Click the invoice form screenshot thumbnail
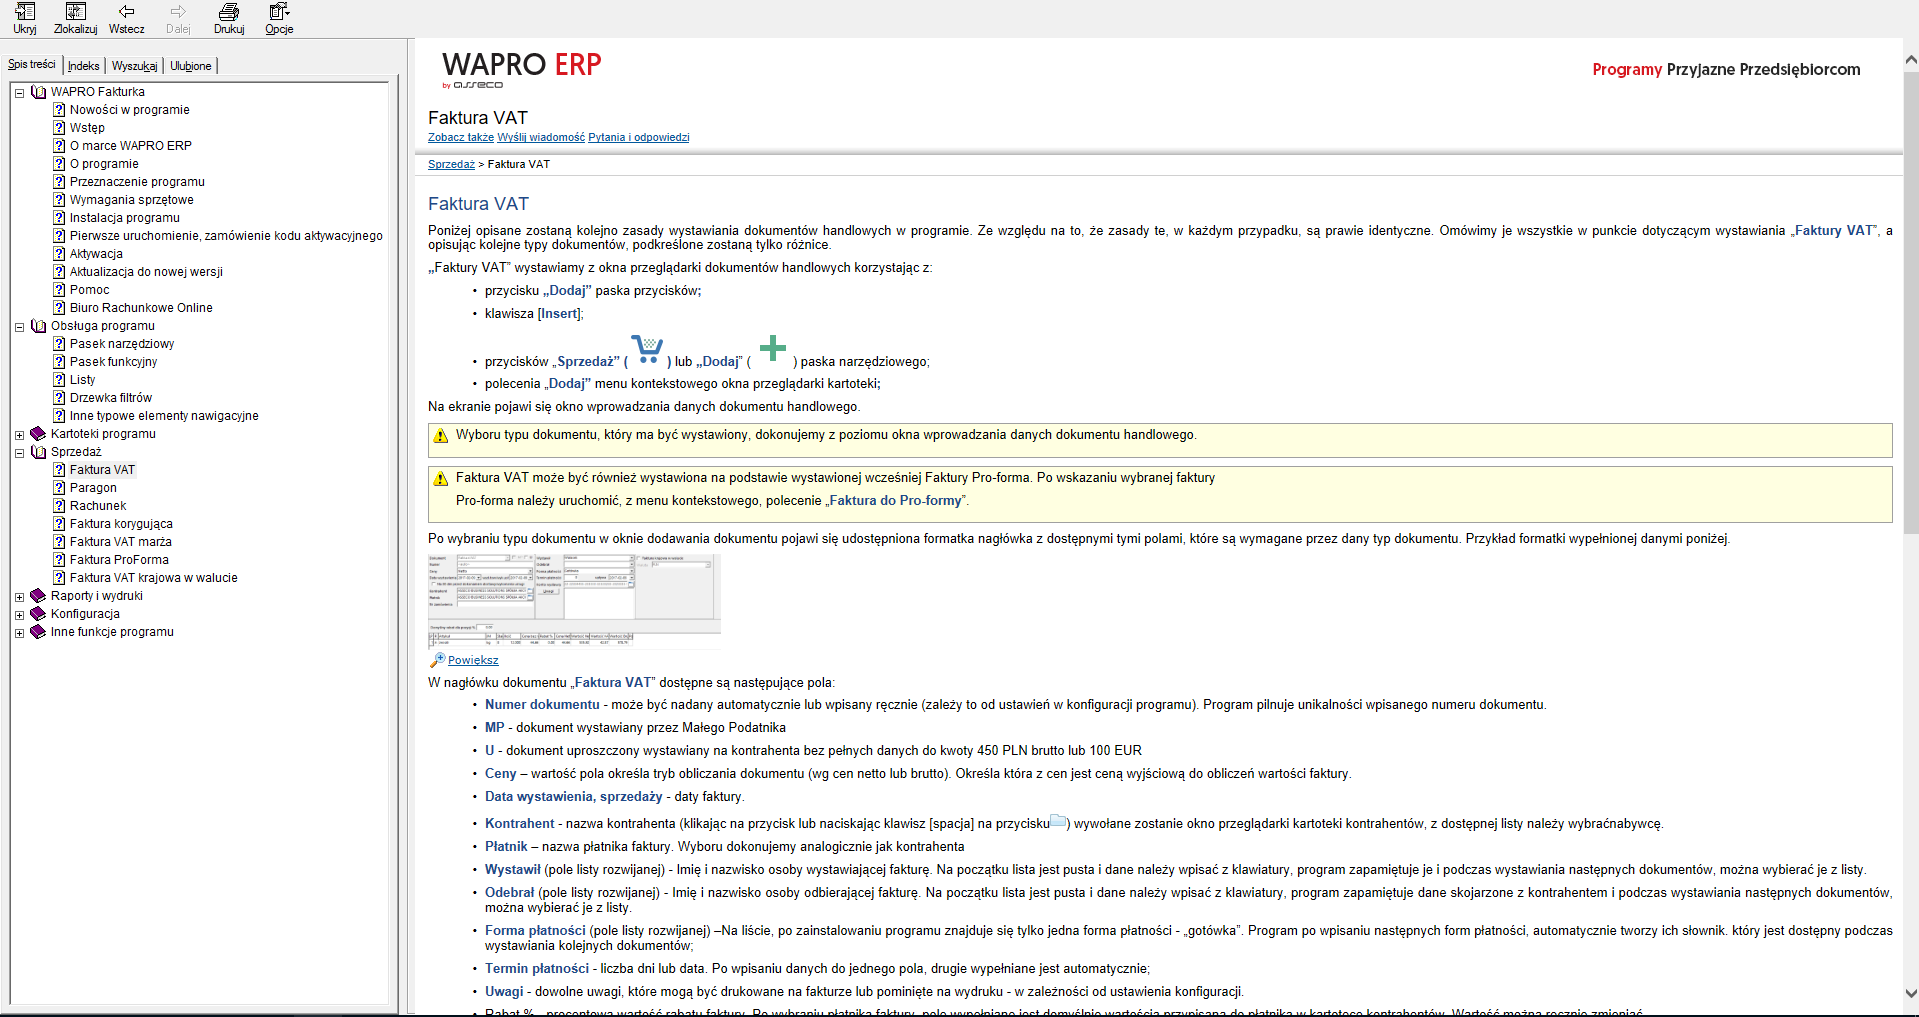This screenshot has width=1919, height=1017. 574,600
